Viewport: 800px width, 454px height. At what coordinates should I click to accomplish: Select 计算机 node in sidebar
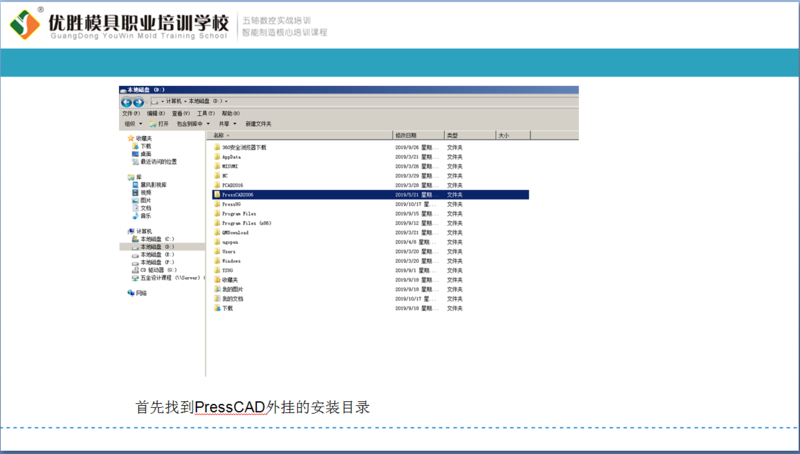[140, 231]
